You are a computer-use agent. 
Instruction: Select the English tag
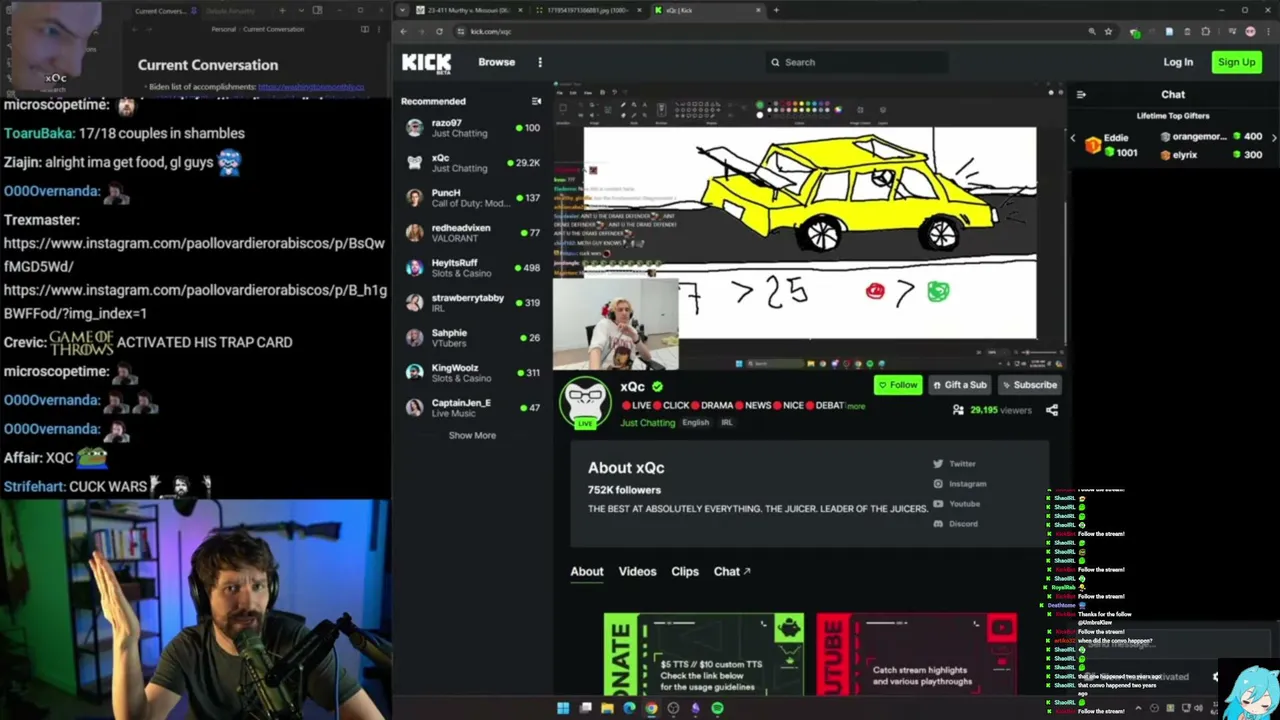[695, 423]
